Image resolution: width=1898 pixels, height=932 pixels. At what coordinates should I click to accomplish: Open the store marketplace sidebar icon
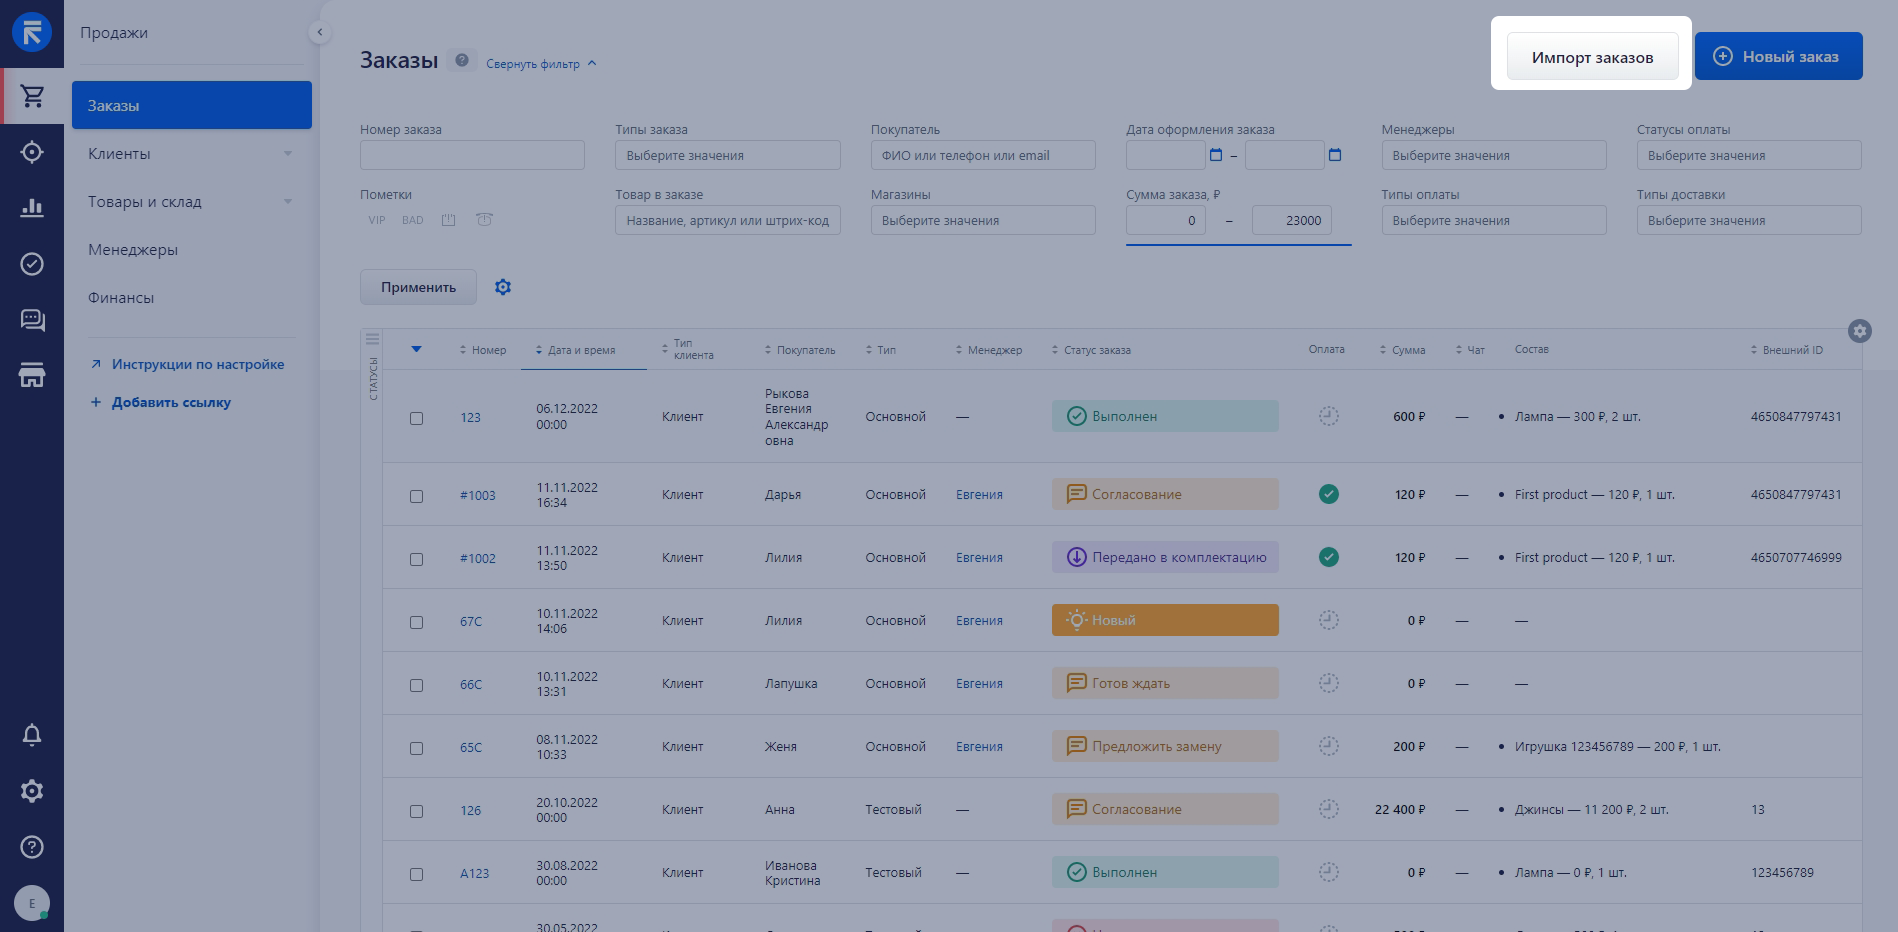(x=32, y=376)
